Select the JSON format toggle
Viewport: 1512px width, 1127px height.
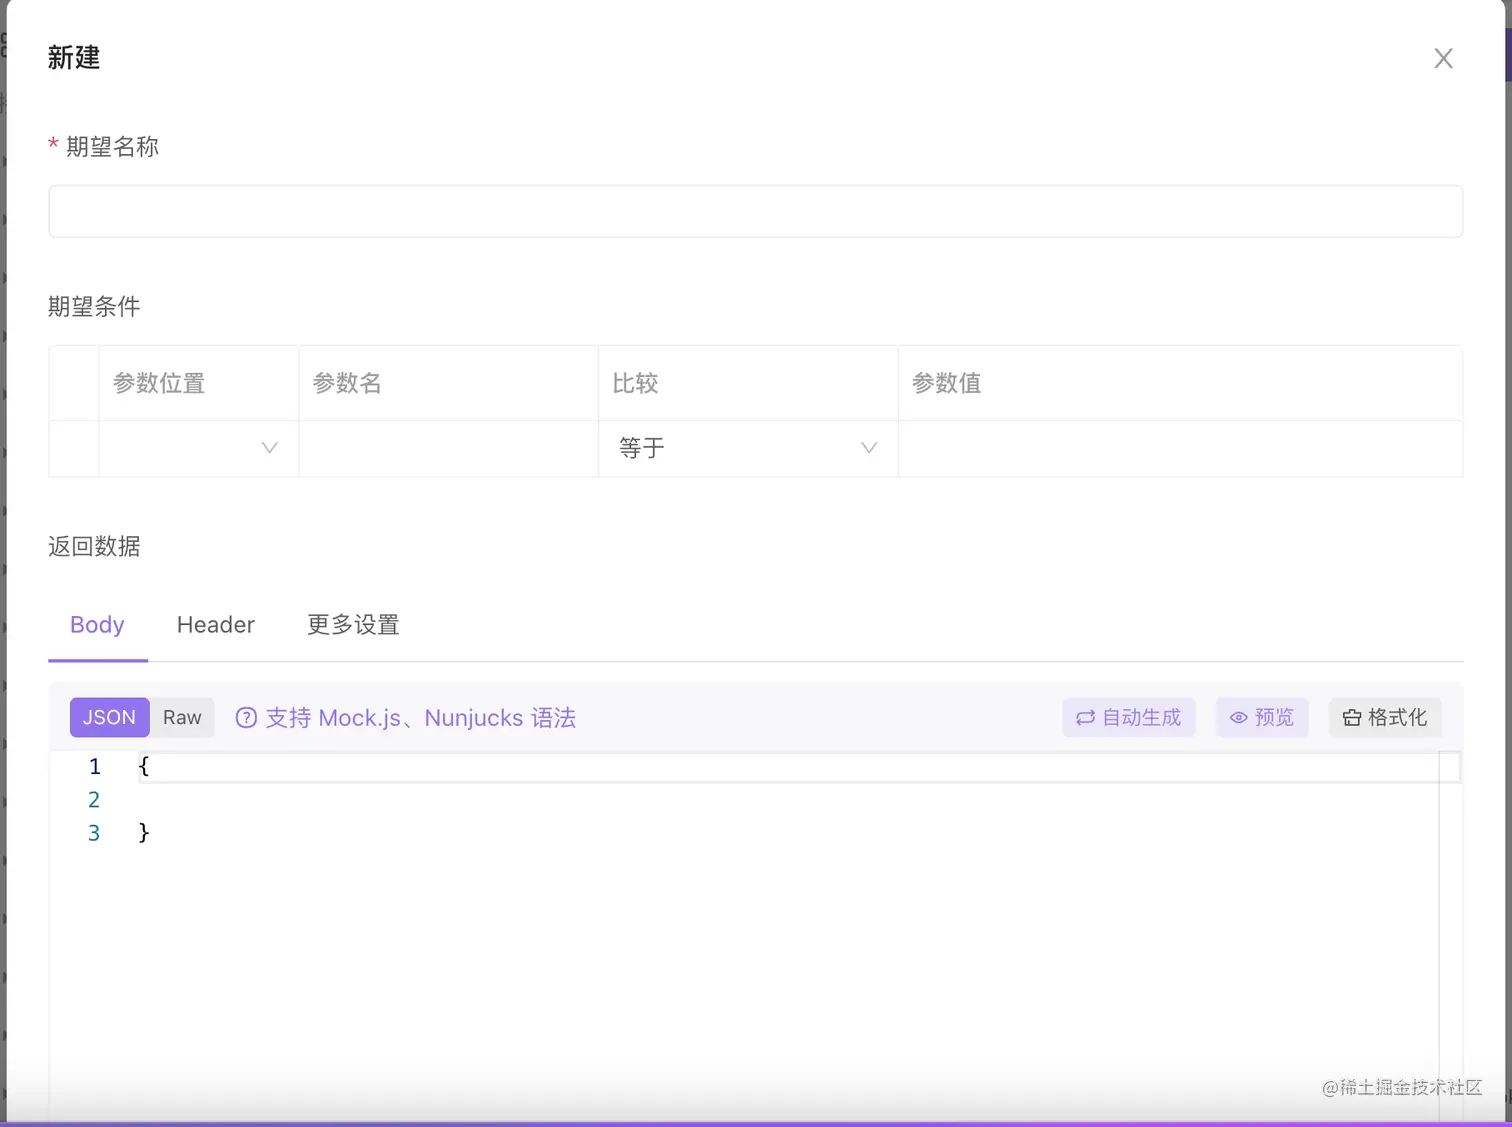tap(109, 717)
